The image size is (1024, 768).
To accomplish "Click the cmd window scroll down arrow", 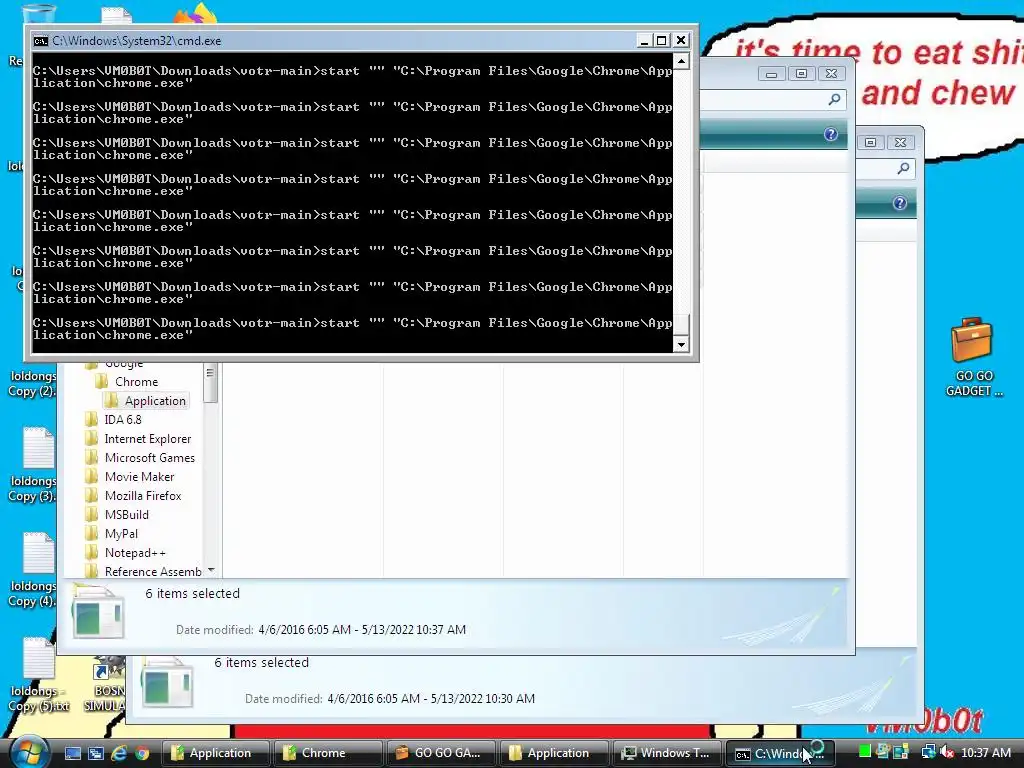I will click(x=681, y=345).
